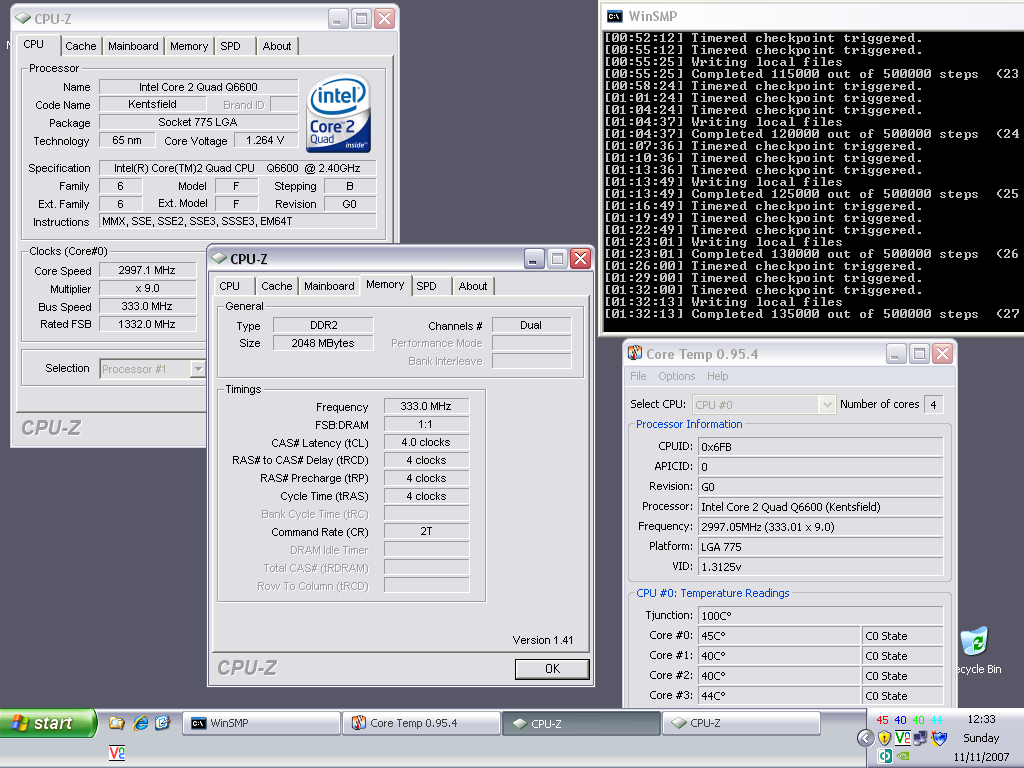This screenshot has width=1024, height=768.
Task: Click the Quick Launch icon right of Internet Explorer
Action: click(162, 723)
